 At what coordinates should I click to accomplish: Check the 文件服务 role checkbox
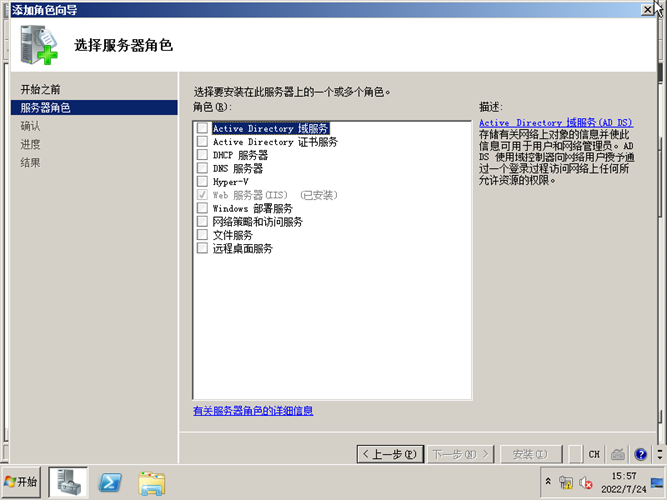(x=202, y=234)
